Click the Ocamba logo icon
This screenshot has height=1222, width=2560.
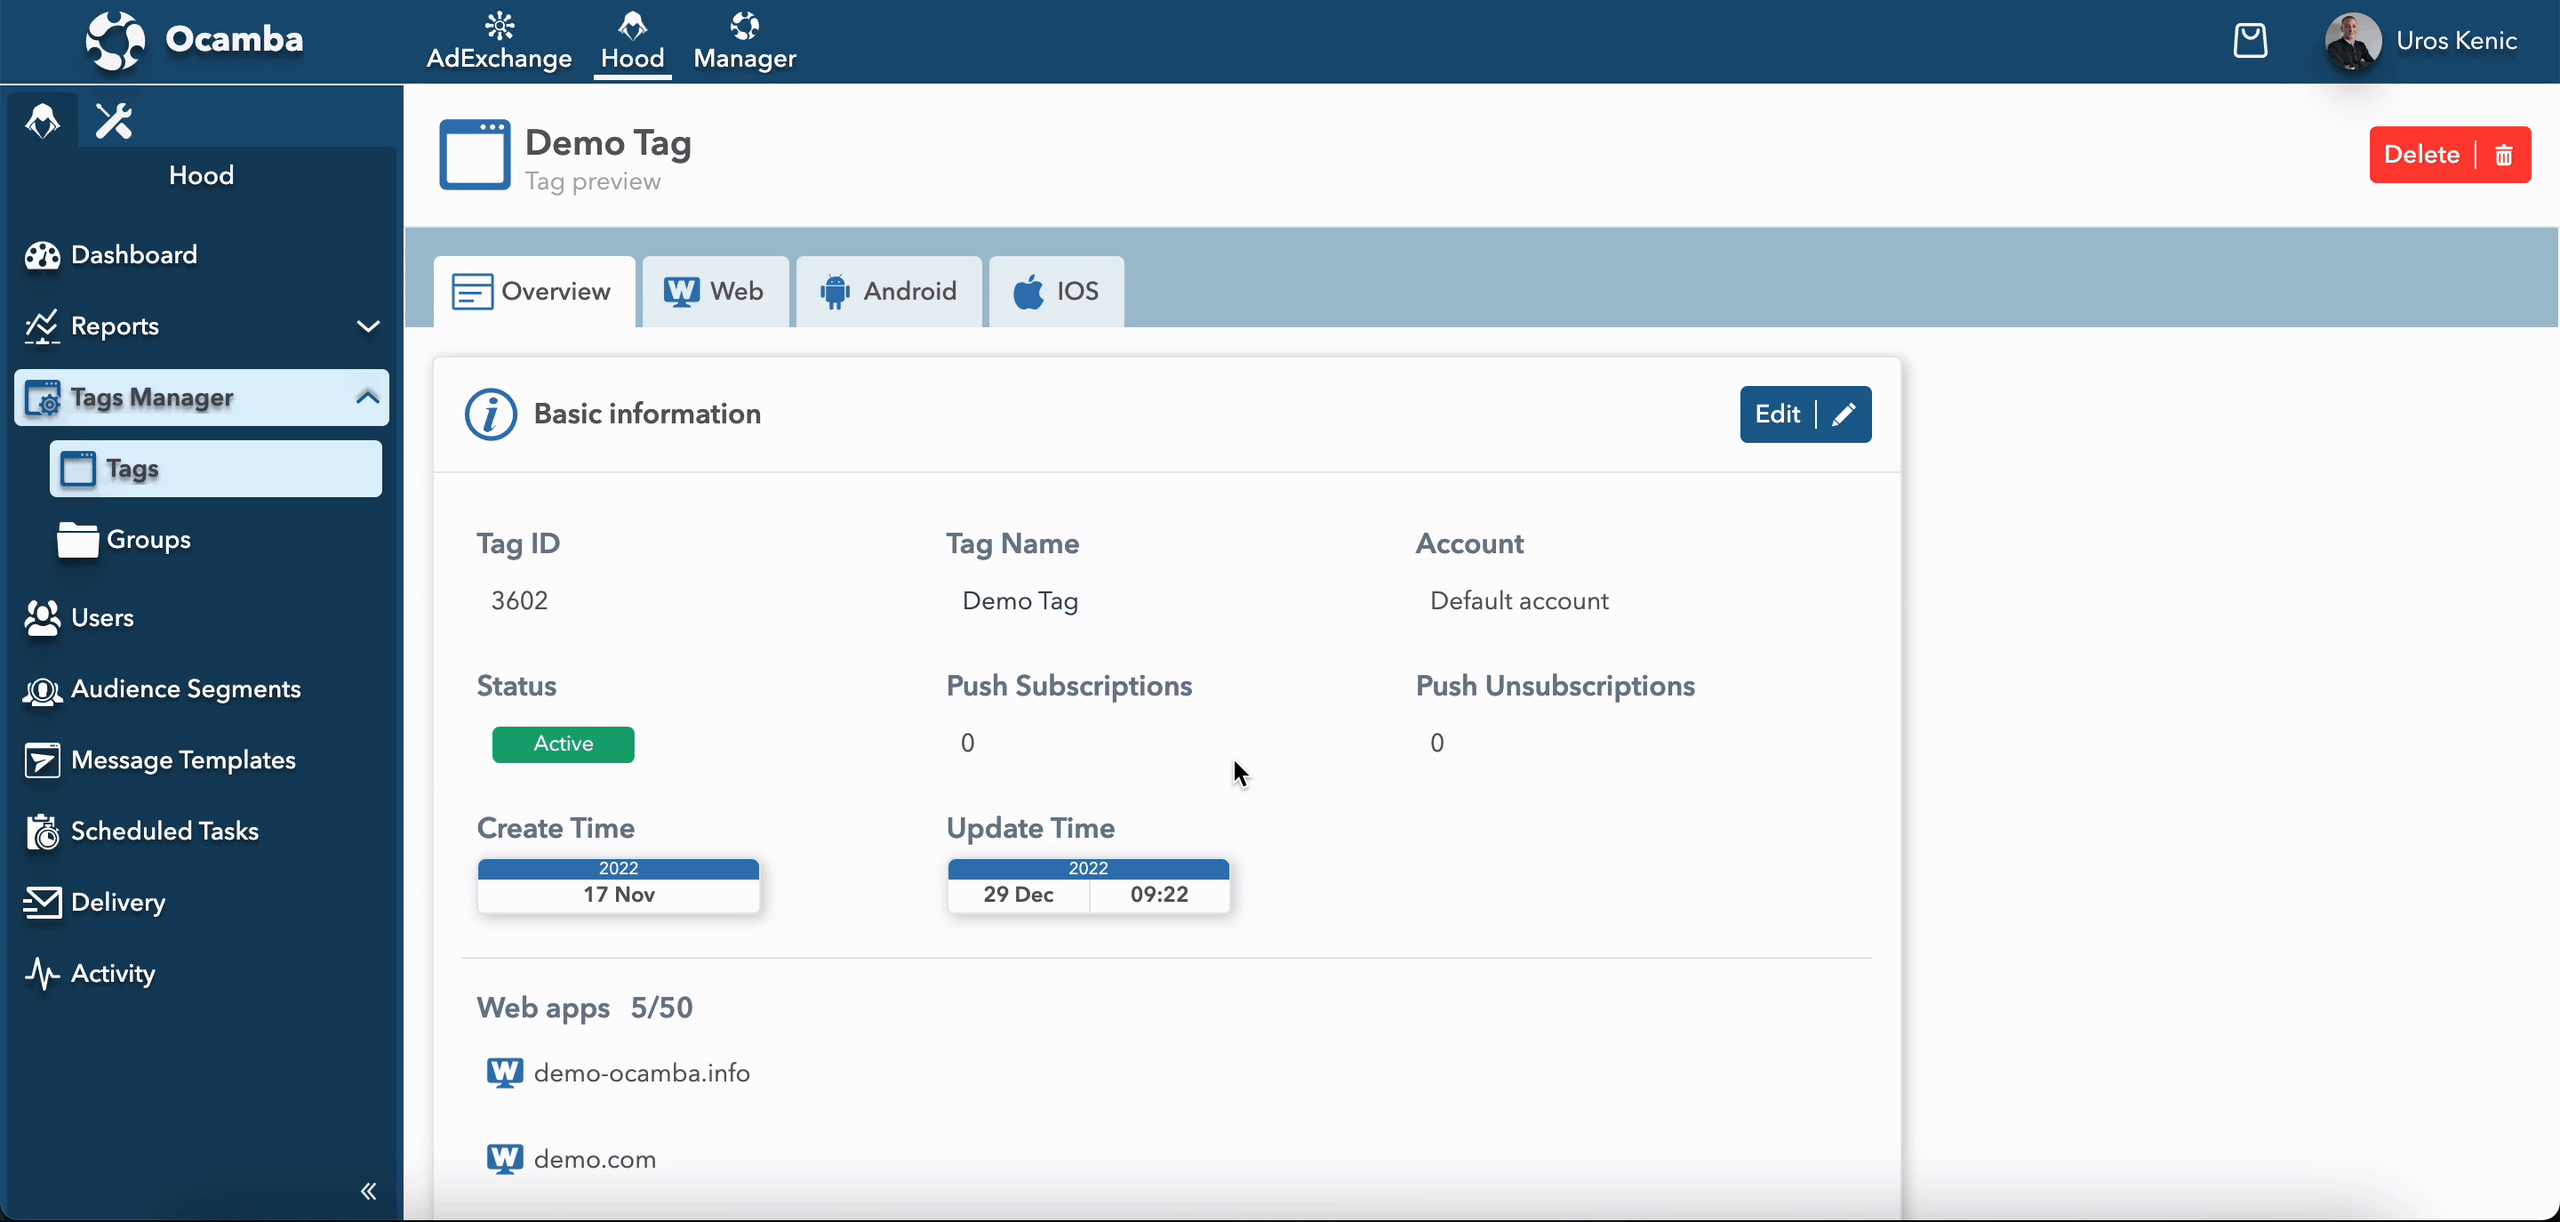click(x=115, y=41)
